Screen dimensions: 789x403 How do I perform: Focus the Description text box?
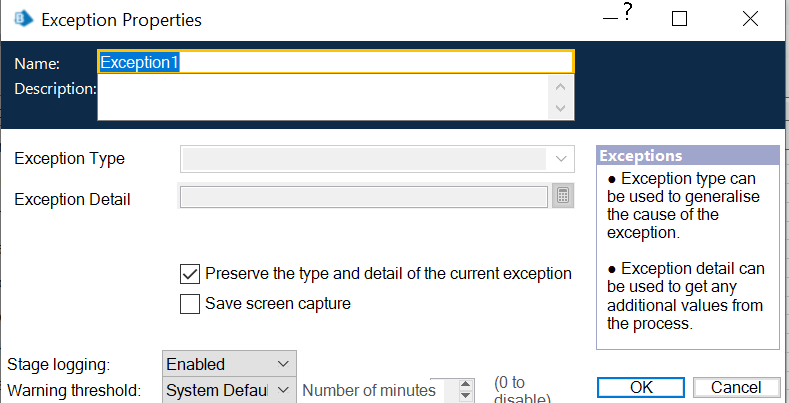pyautogui.click(x=322, y=98)
